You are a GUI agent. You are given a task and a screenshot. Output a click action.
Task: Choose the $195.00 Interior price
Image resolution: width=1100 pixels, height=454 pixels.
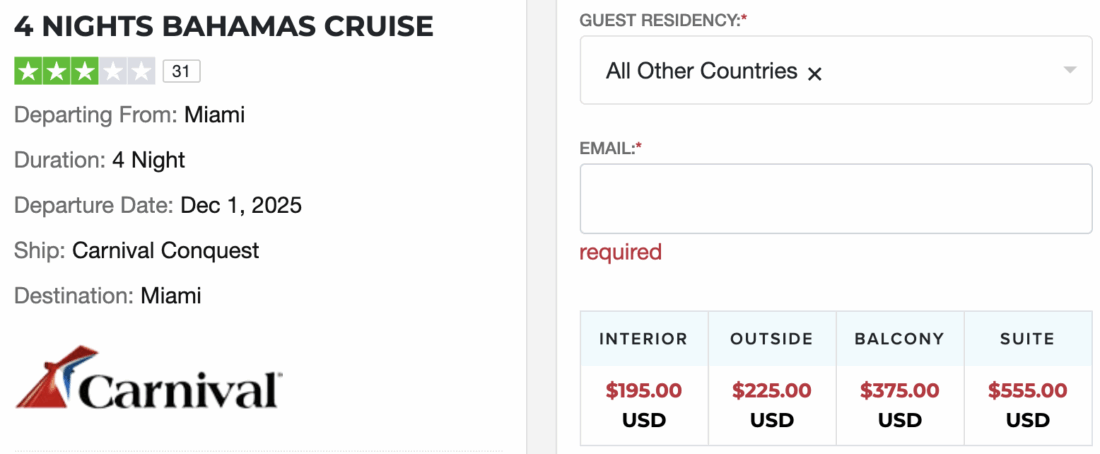pos(643,391)
